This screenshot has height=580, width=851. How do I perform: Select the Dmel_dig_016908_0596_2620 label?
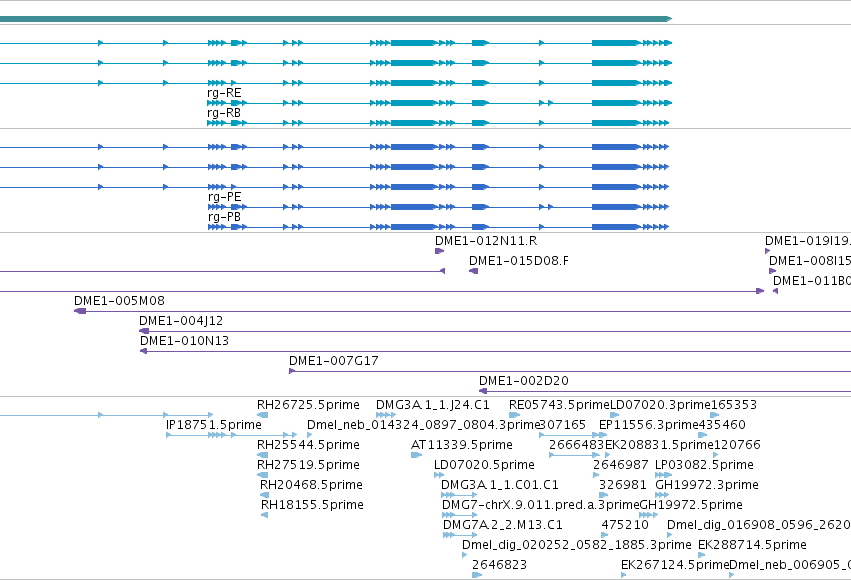click(759, 525)
